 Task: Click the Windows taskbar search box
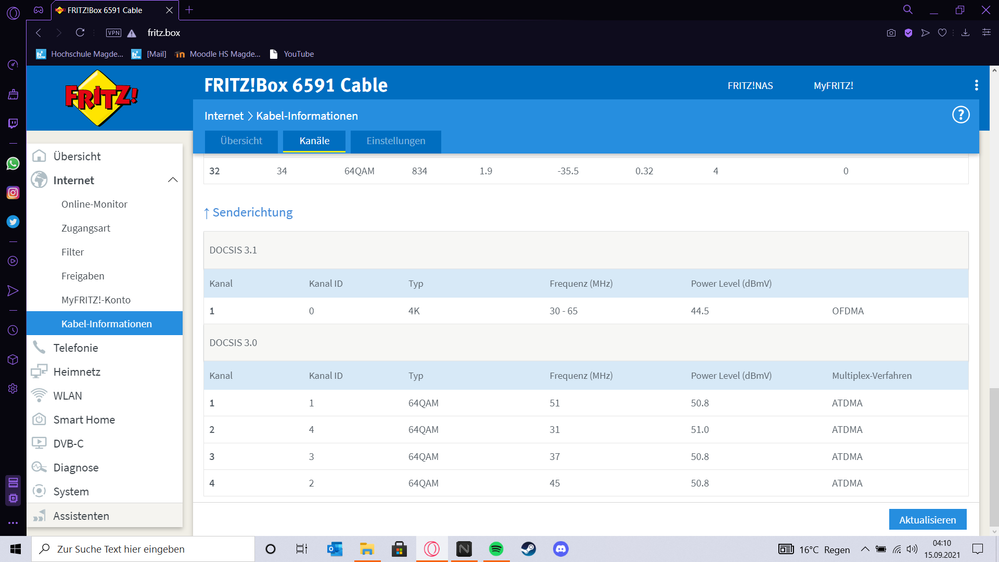click(143, 549)
